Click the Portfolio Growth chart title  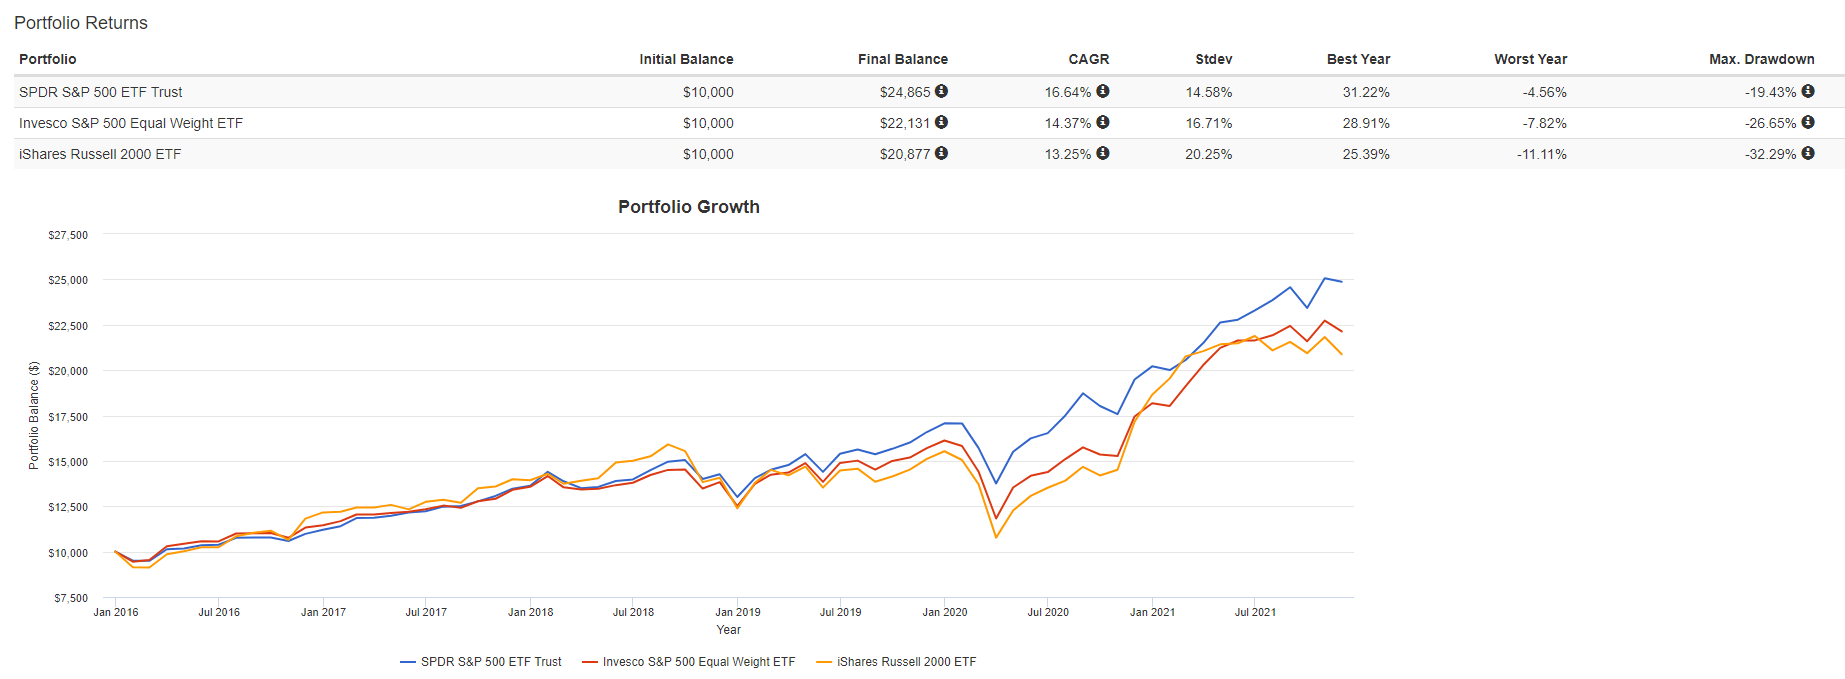[x=688, y=207]
